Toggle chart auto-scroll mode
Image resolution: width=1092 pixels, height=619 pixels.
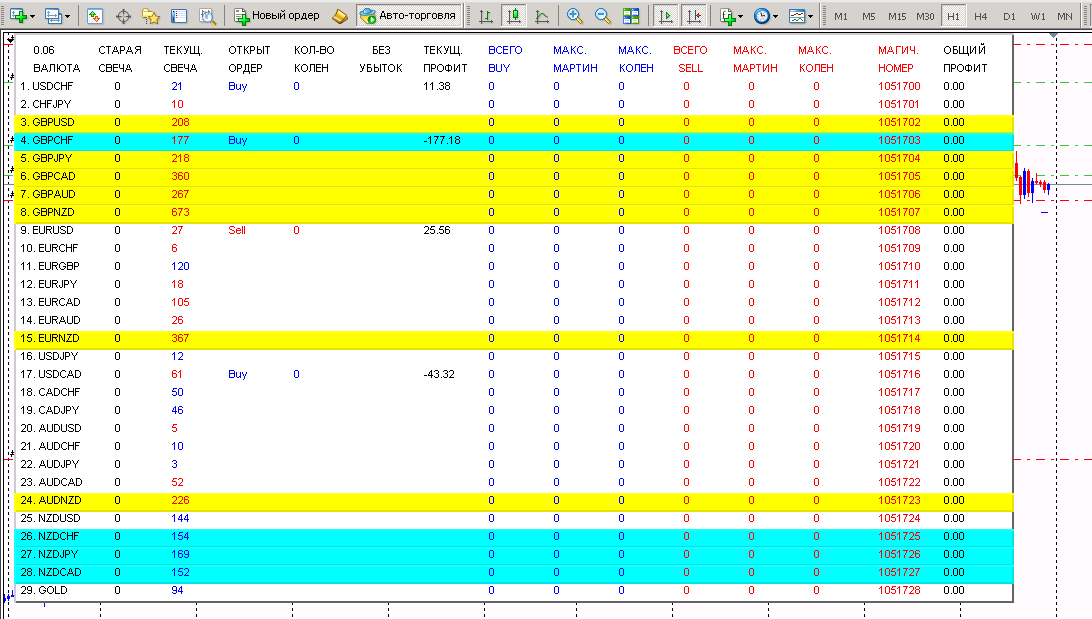click(x=666, y=16)
